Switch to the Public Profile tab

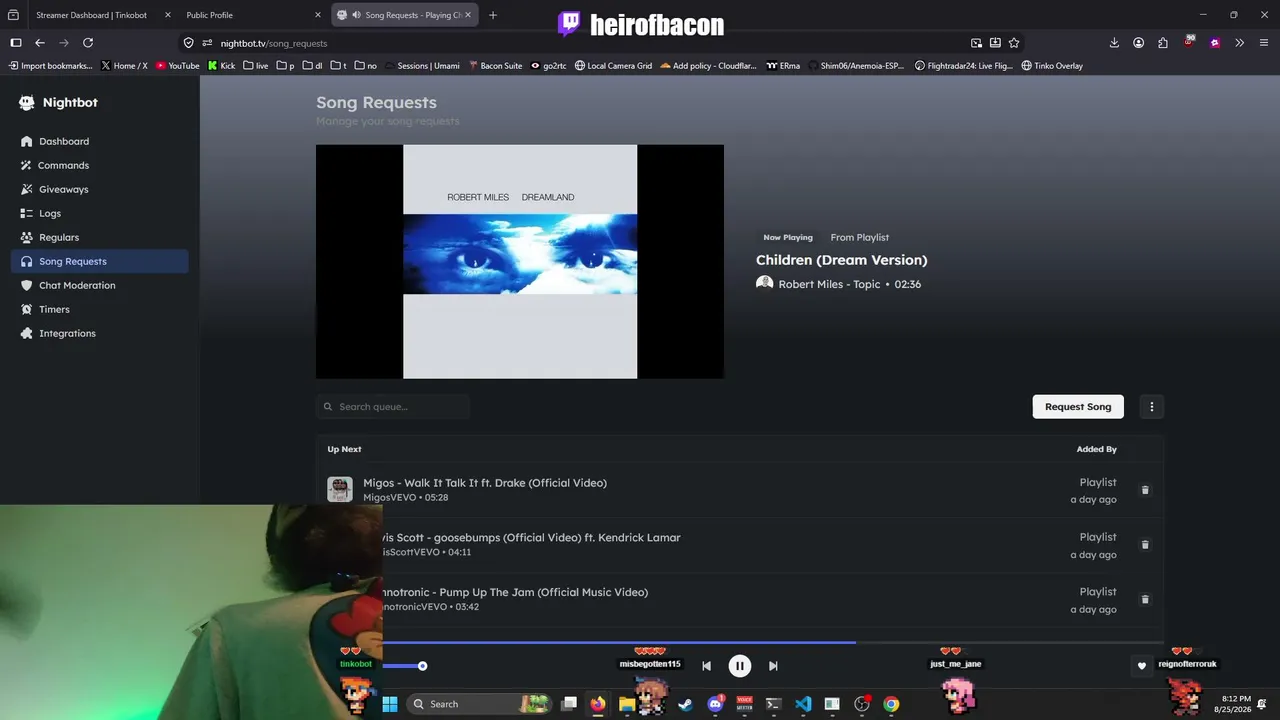point(209,15)
